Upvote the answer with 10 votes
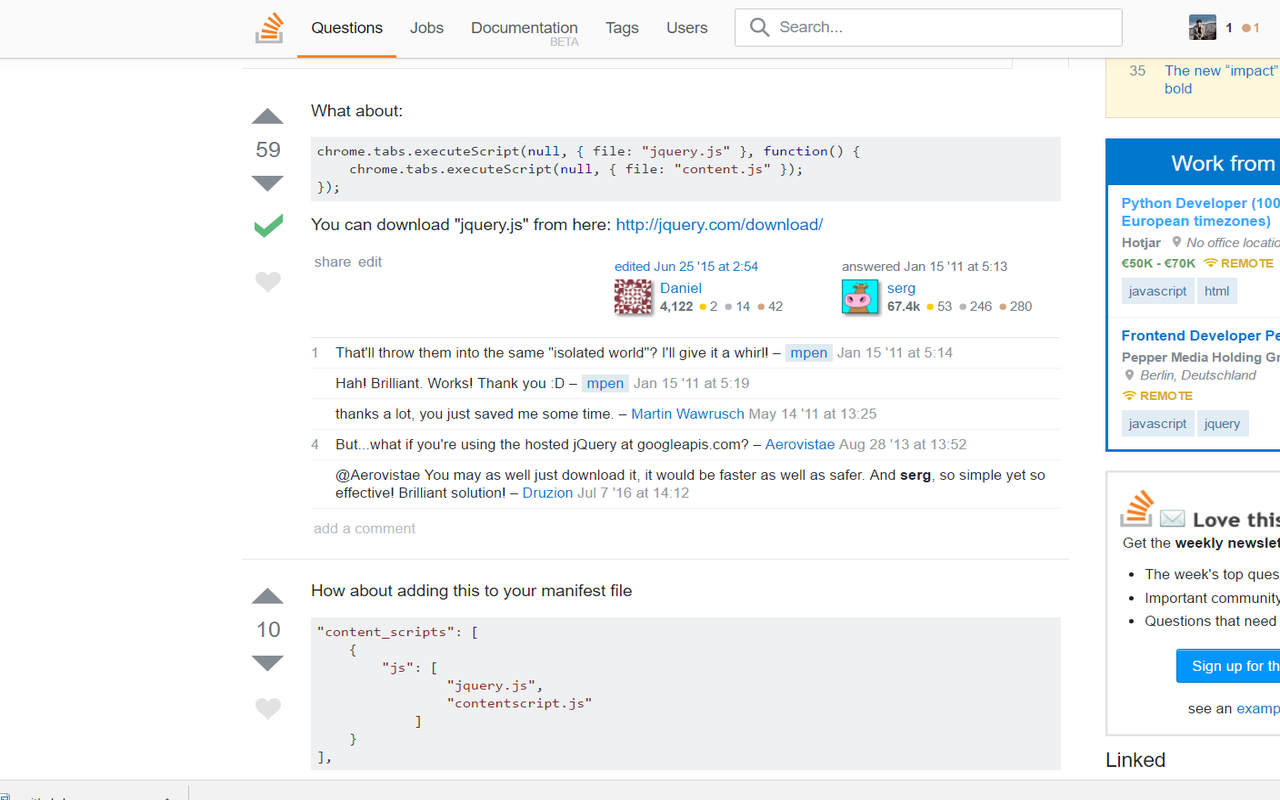Viewport: 1280px width, 800px height. click(267, 596)
